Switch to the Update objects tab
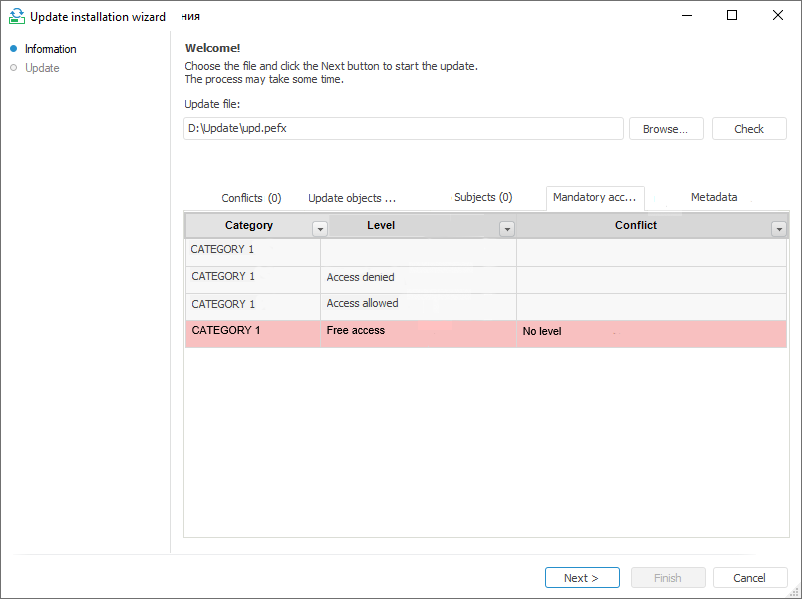This screenshot has width=802, height=599. click(352, 198)
